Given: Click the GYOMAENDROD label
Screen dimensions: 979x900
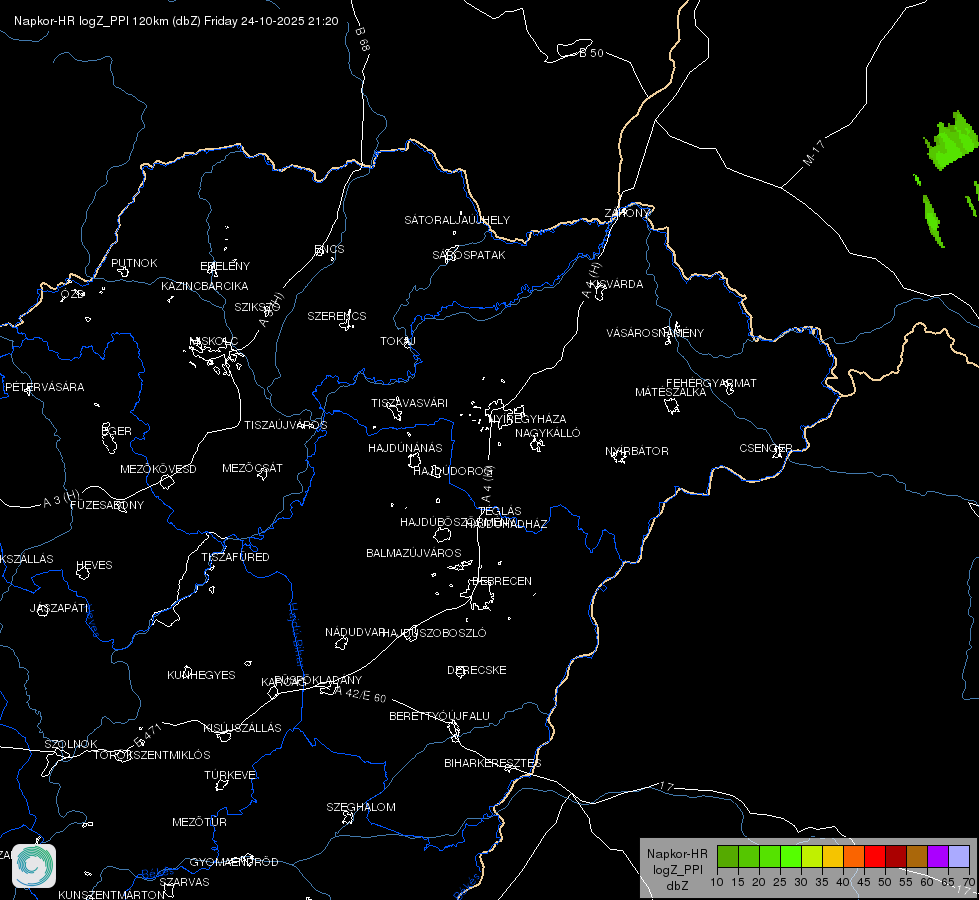Looking at the screenshot, I should click(x=234, y=862).
